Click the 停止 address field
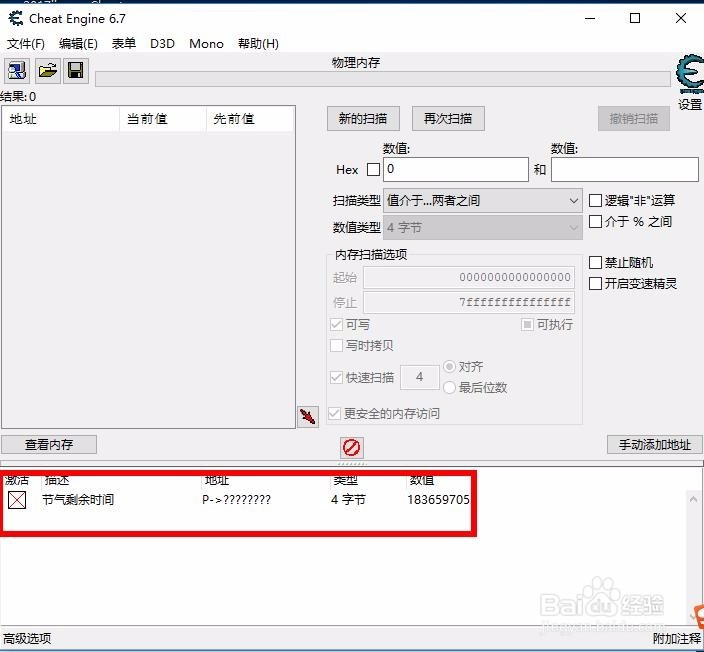This screenshot has width=704, height=652. point(469,302)
